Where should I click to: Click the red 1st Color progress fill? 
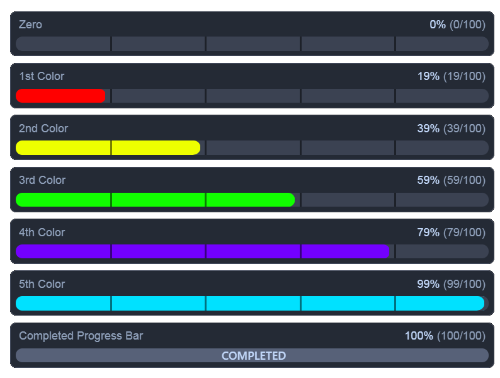[61, 96]
